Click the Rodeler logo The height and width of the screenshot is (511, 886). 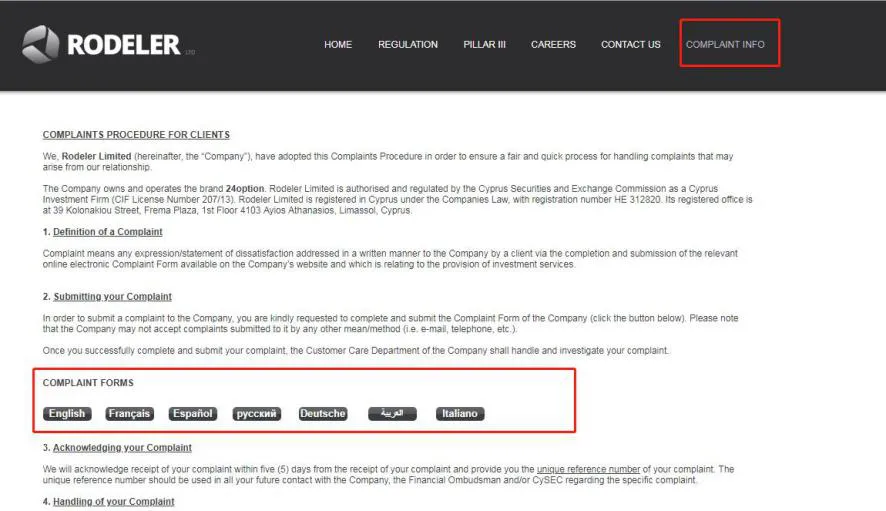click(x=108, y=44)
